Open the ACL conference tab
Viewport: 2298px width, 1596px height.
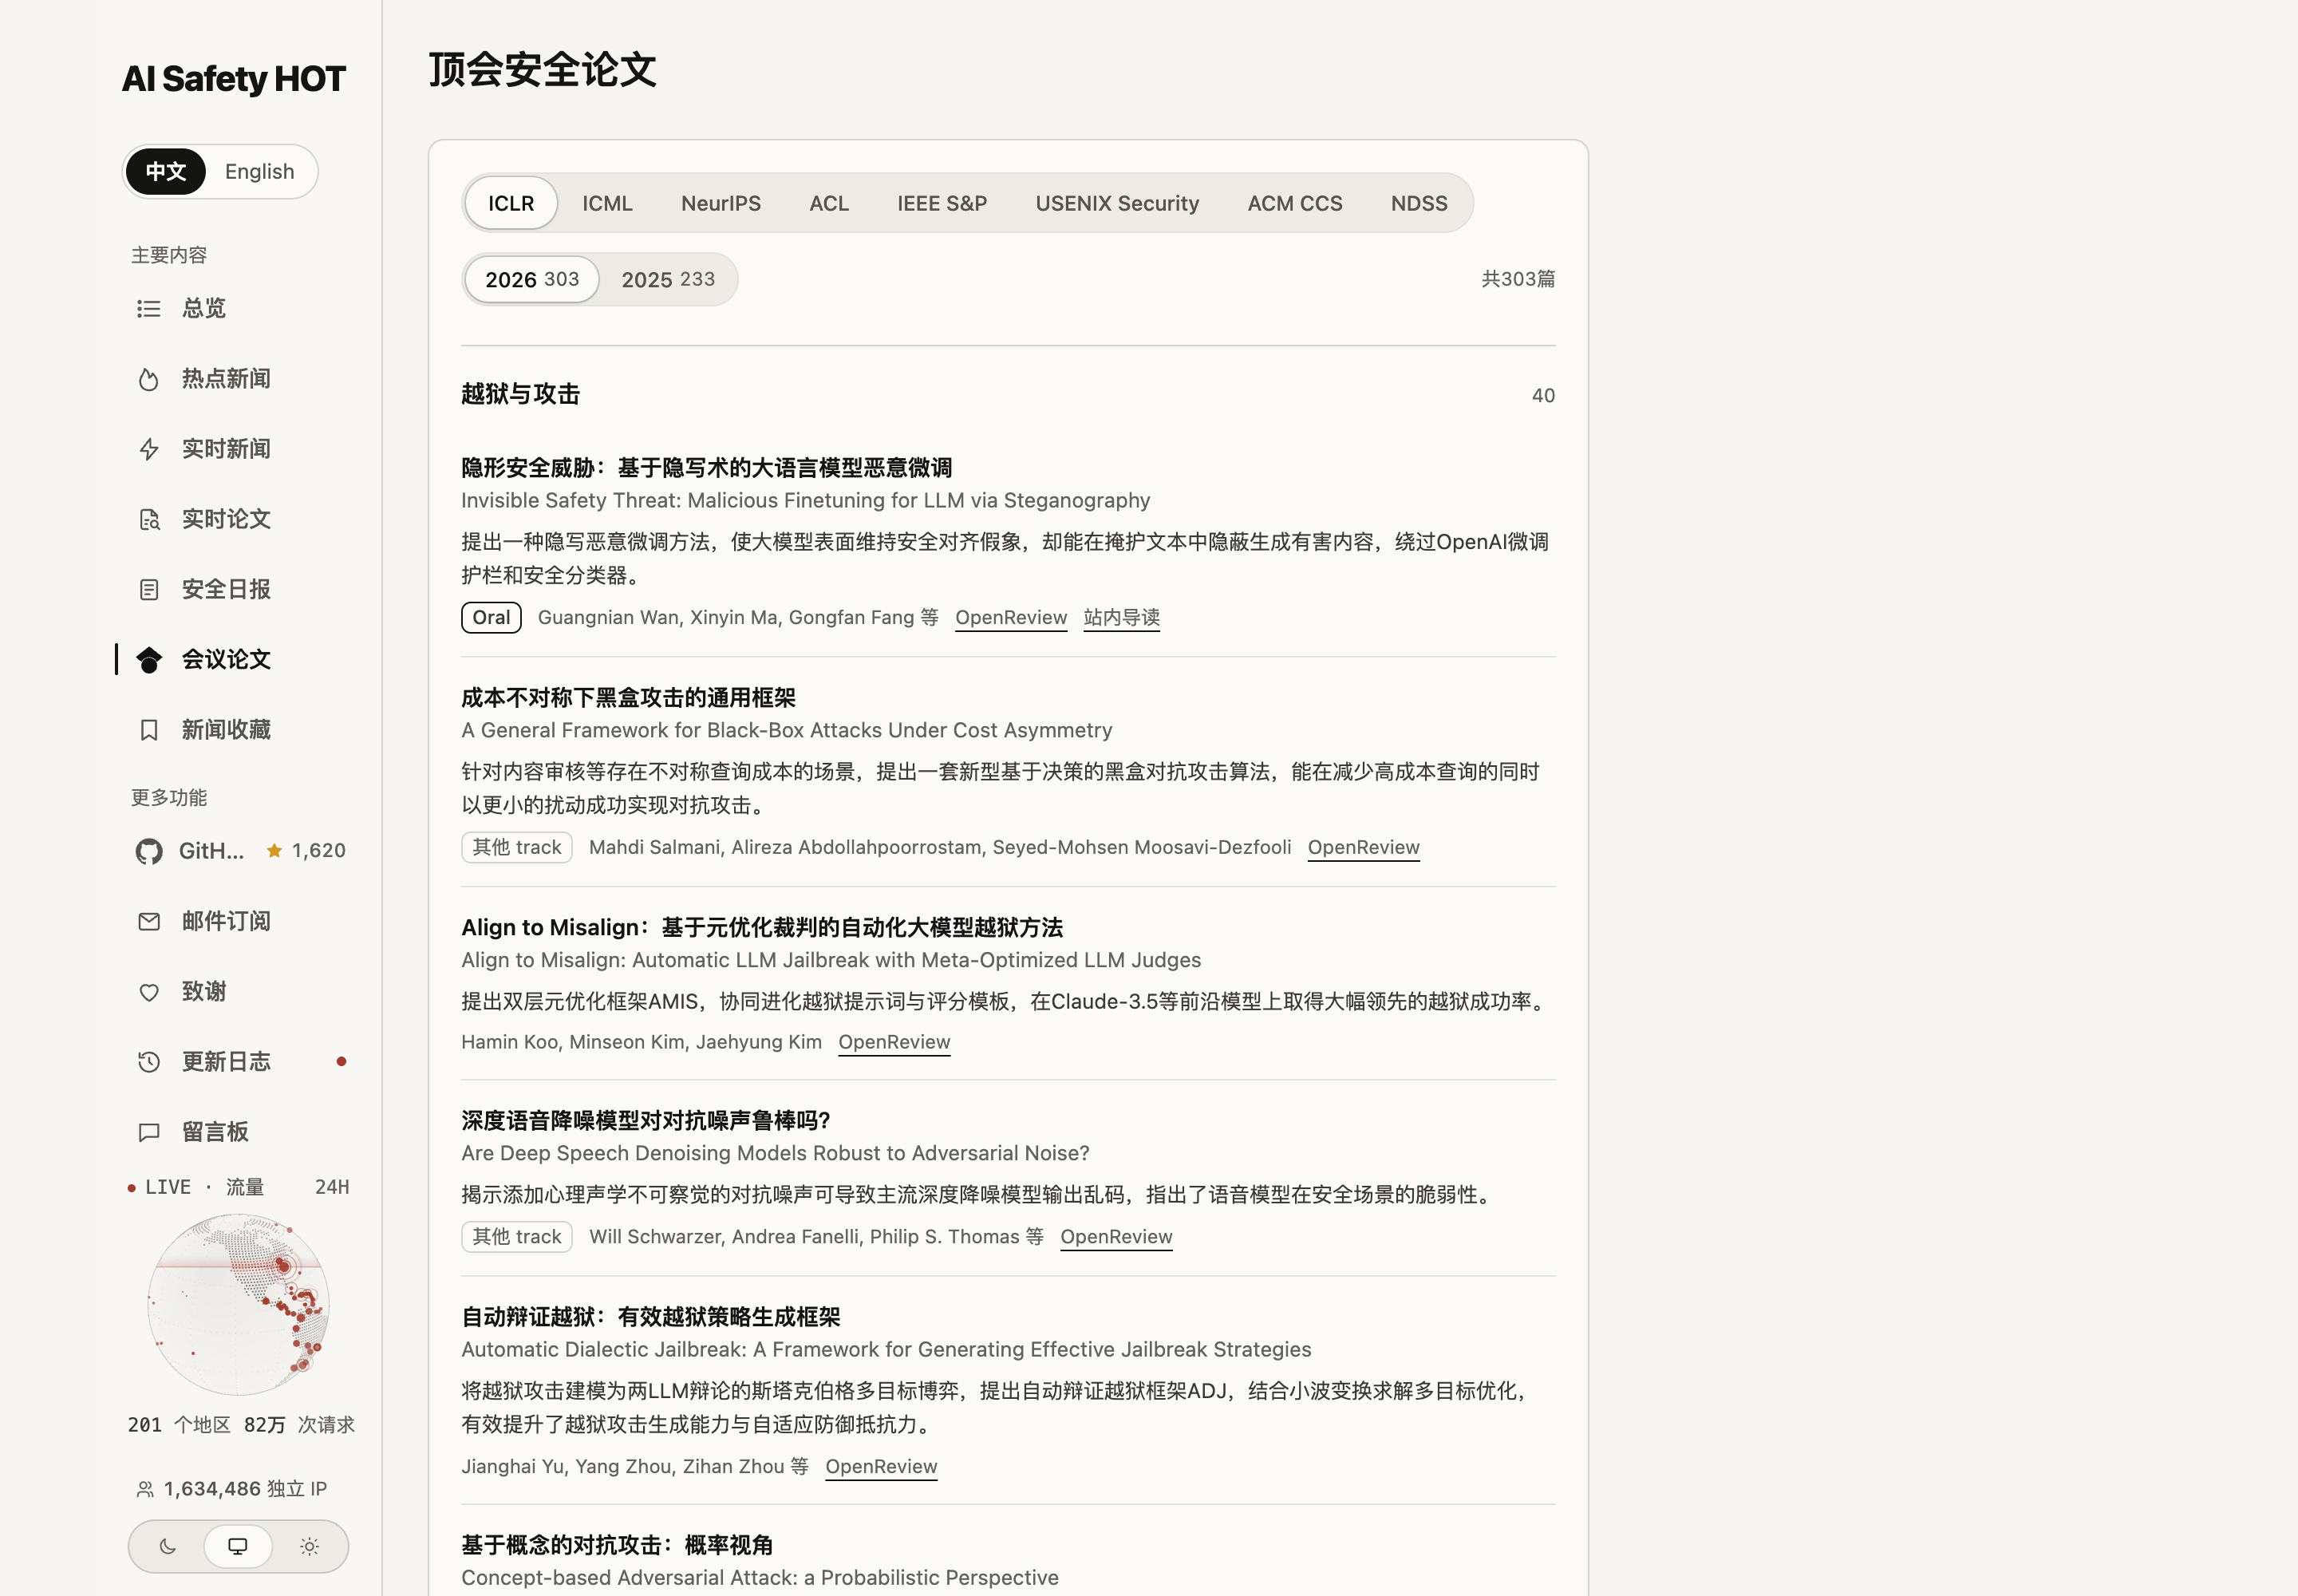(829, 204)
